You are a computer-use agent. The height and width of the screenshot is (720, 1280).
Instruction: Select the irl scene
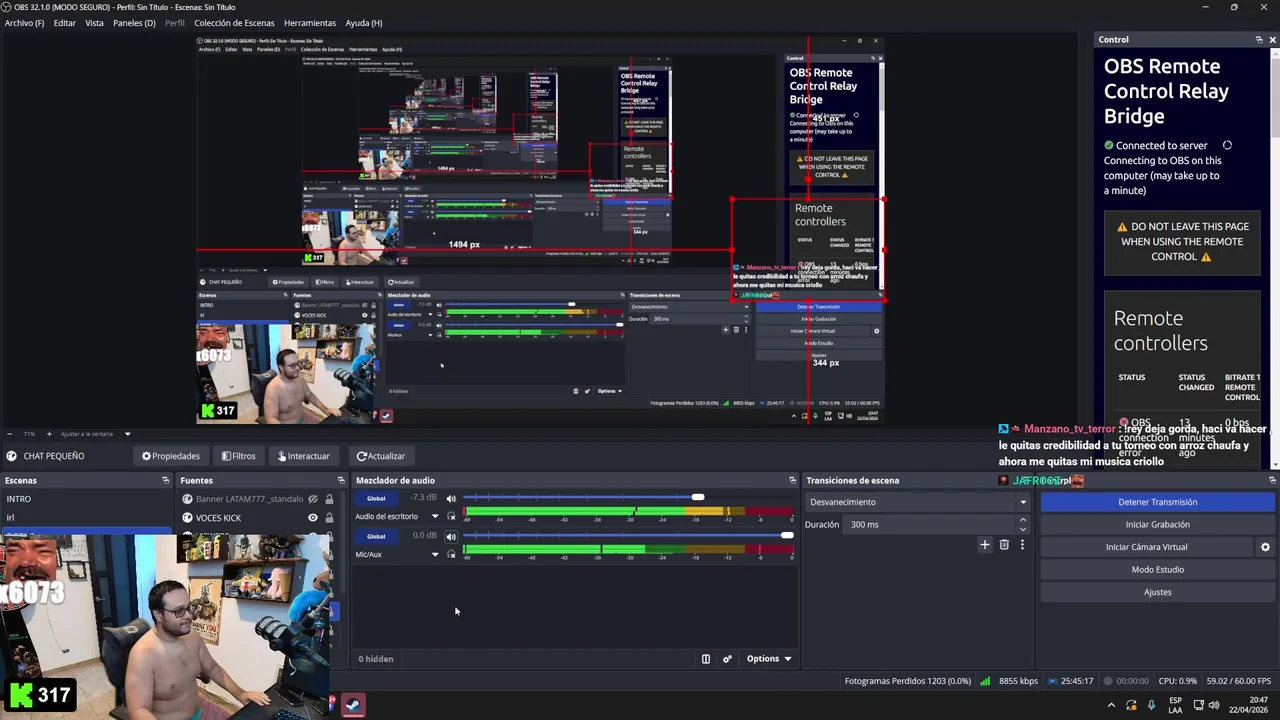tap(86, 517)
